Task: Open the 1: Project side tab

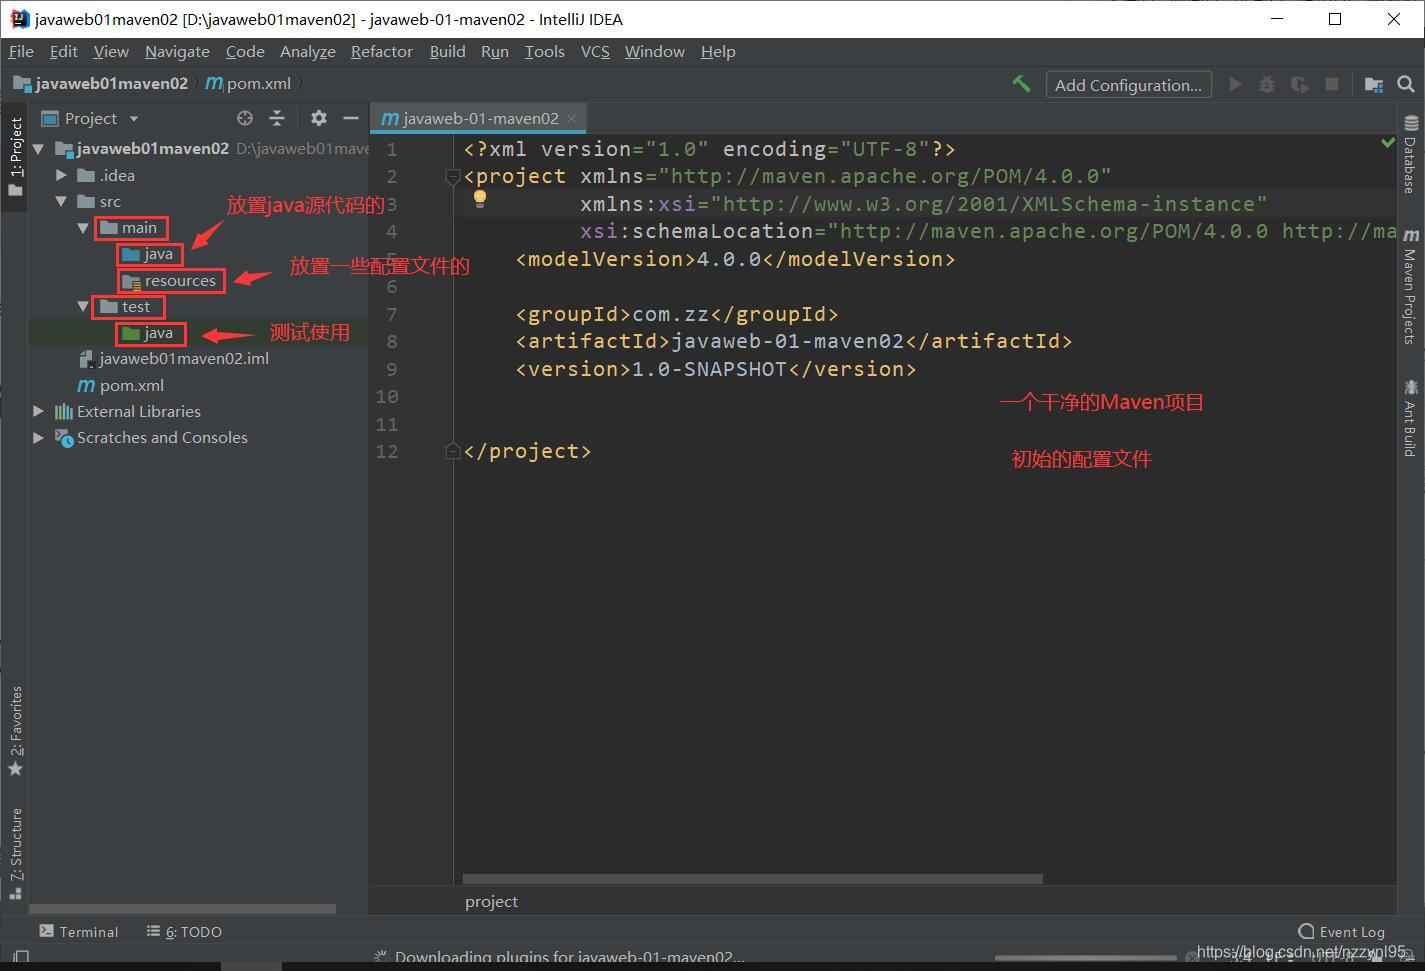Action: (x=15, y=155)
